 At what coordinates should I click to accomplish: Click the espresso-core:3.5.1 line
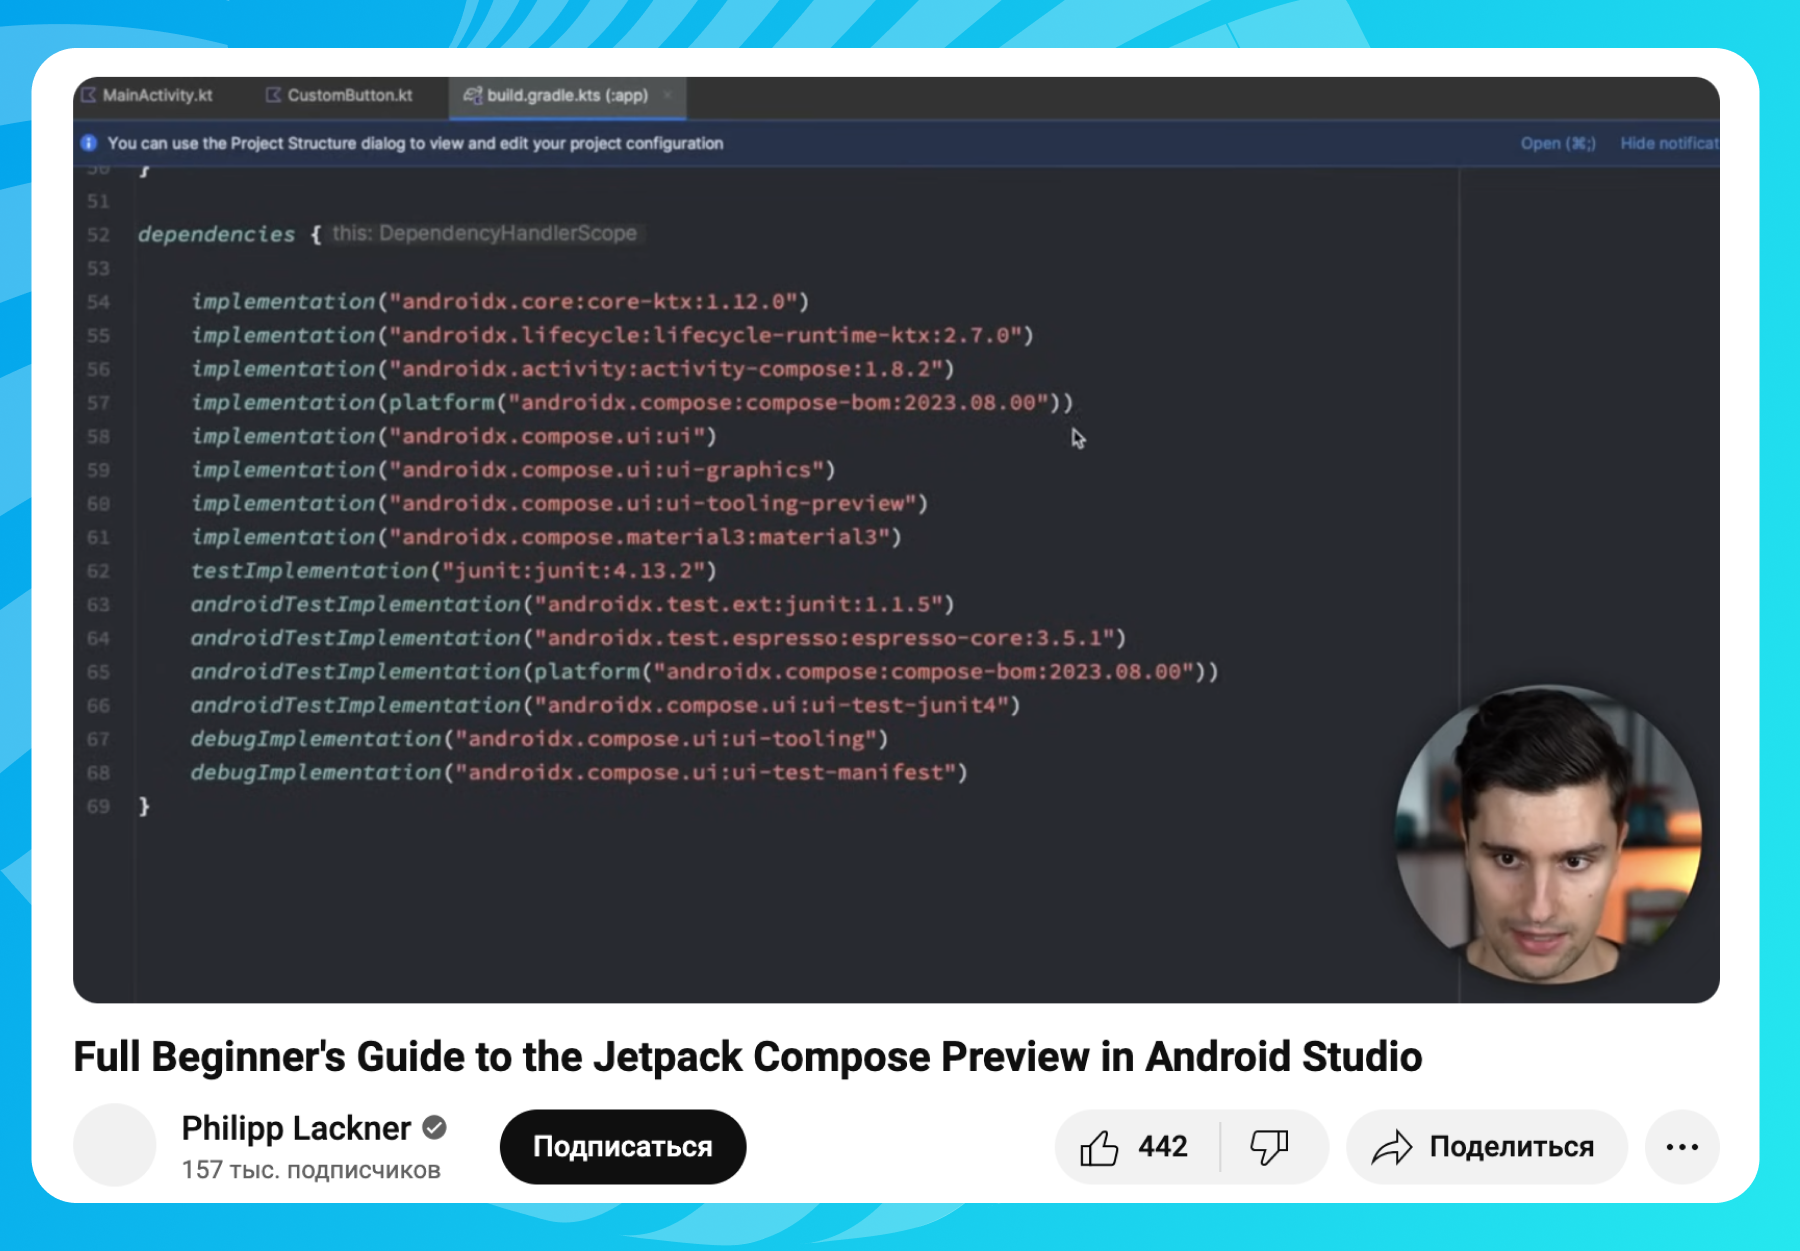(x=659, y=638)
